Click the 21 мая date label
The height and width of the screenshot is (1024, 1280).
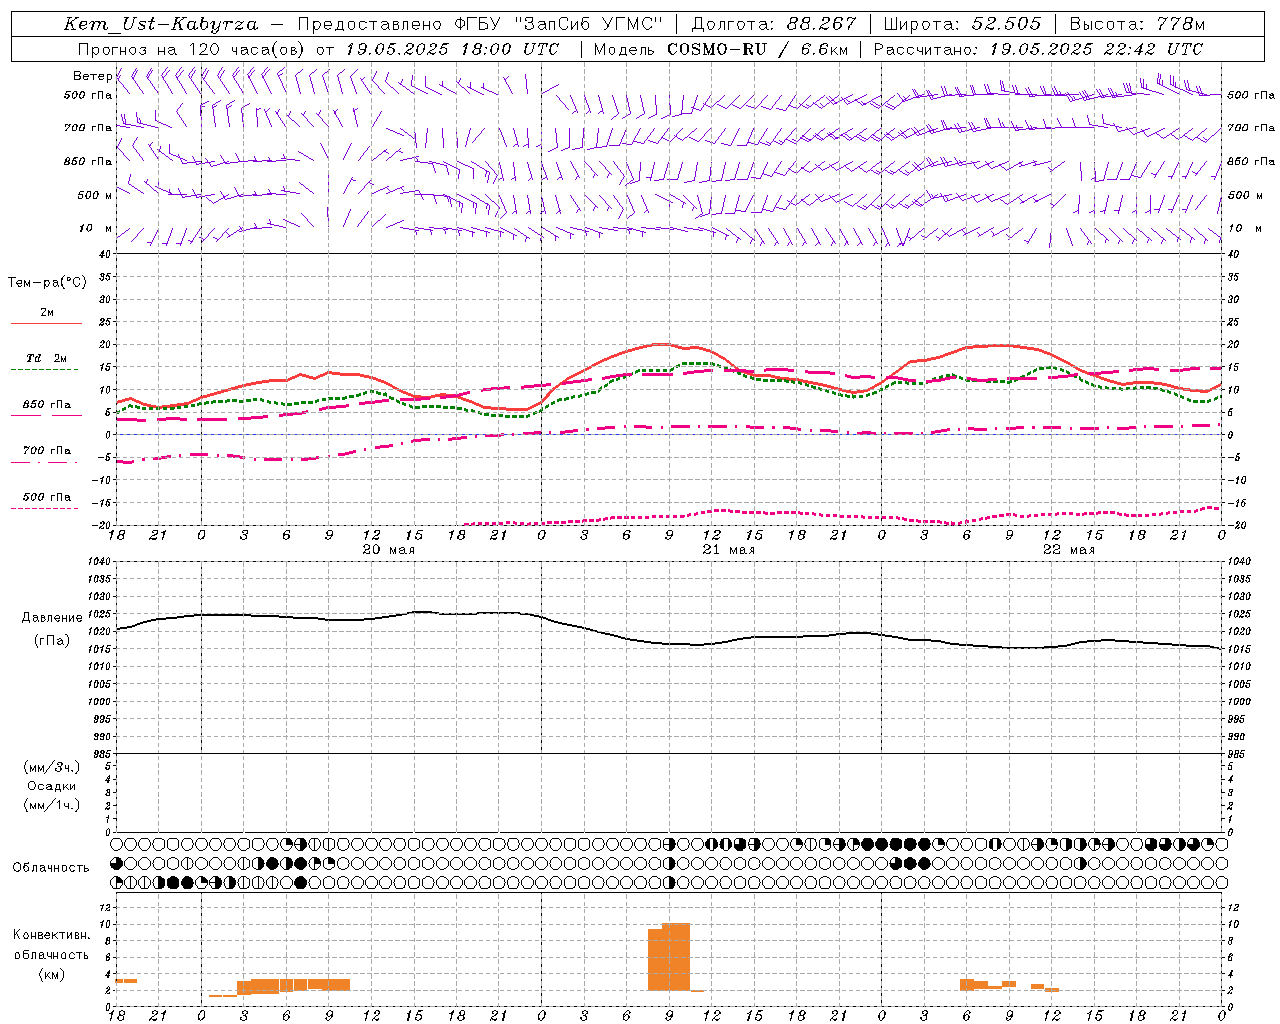pos(728,550)
